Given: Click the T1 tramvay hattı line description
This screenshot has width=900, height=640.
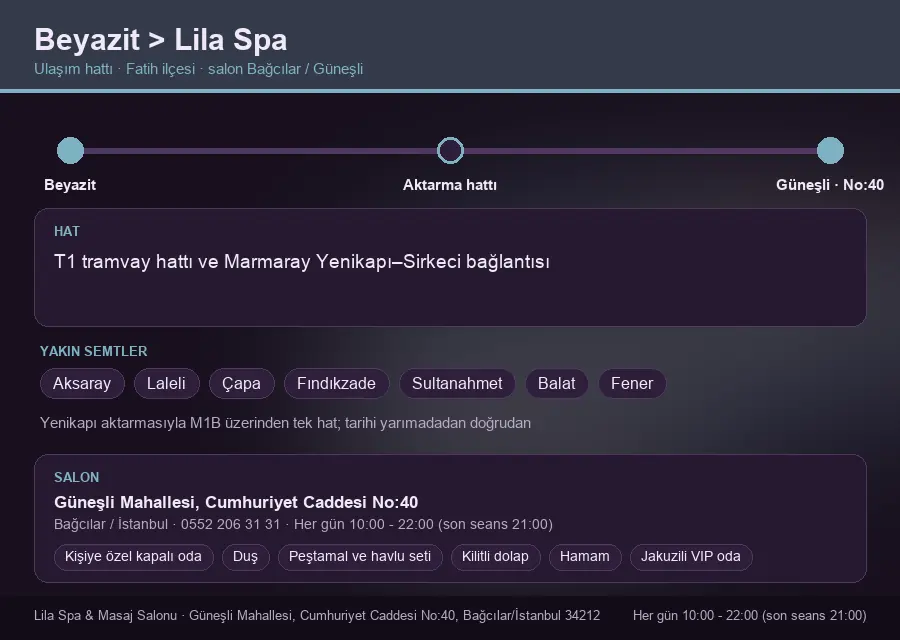Looking at the screenshot, I should pyautogui.click(x=302, y=262).
